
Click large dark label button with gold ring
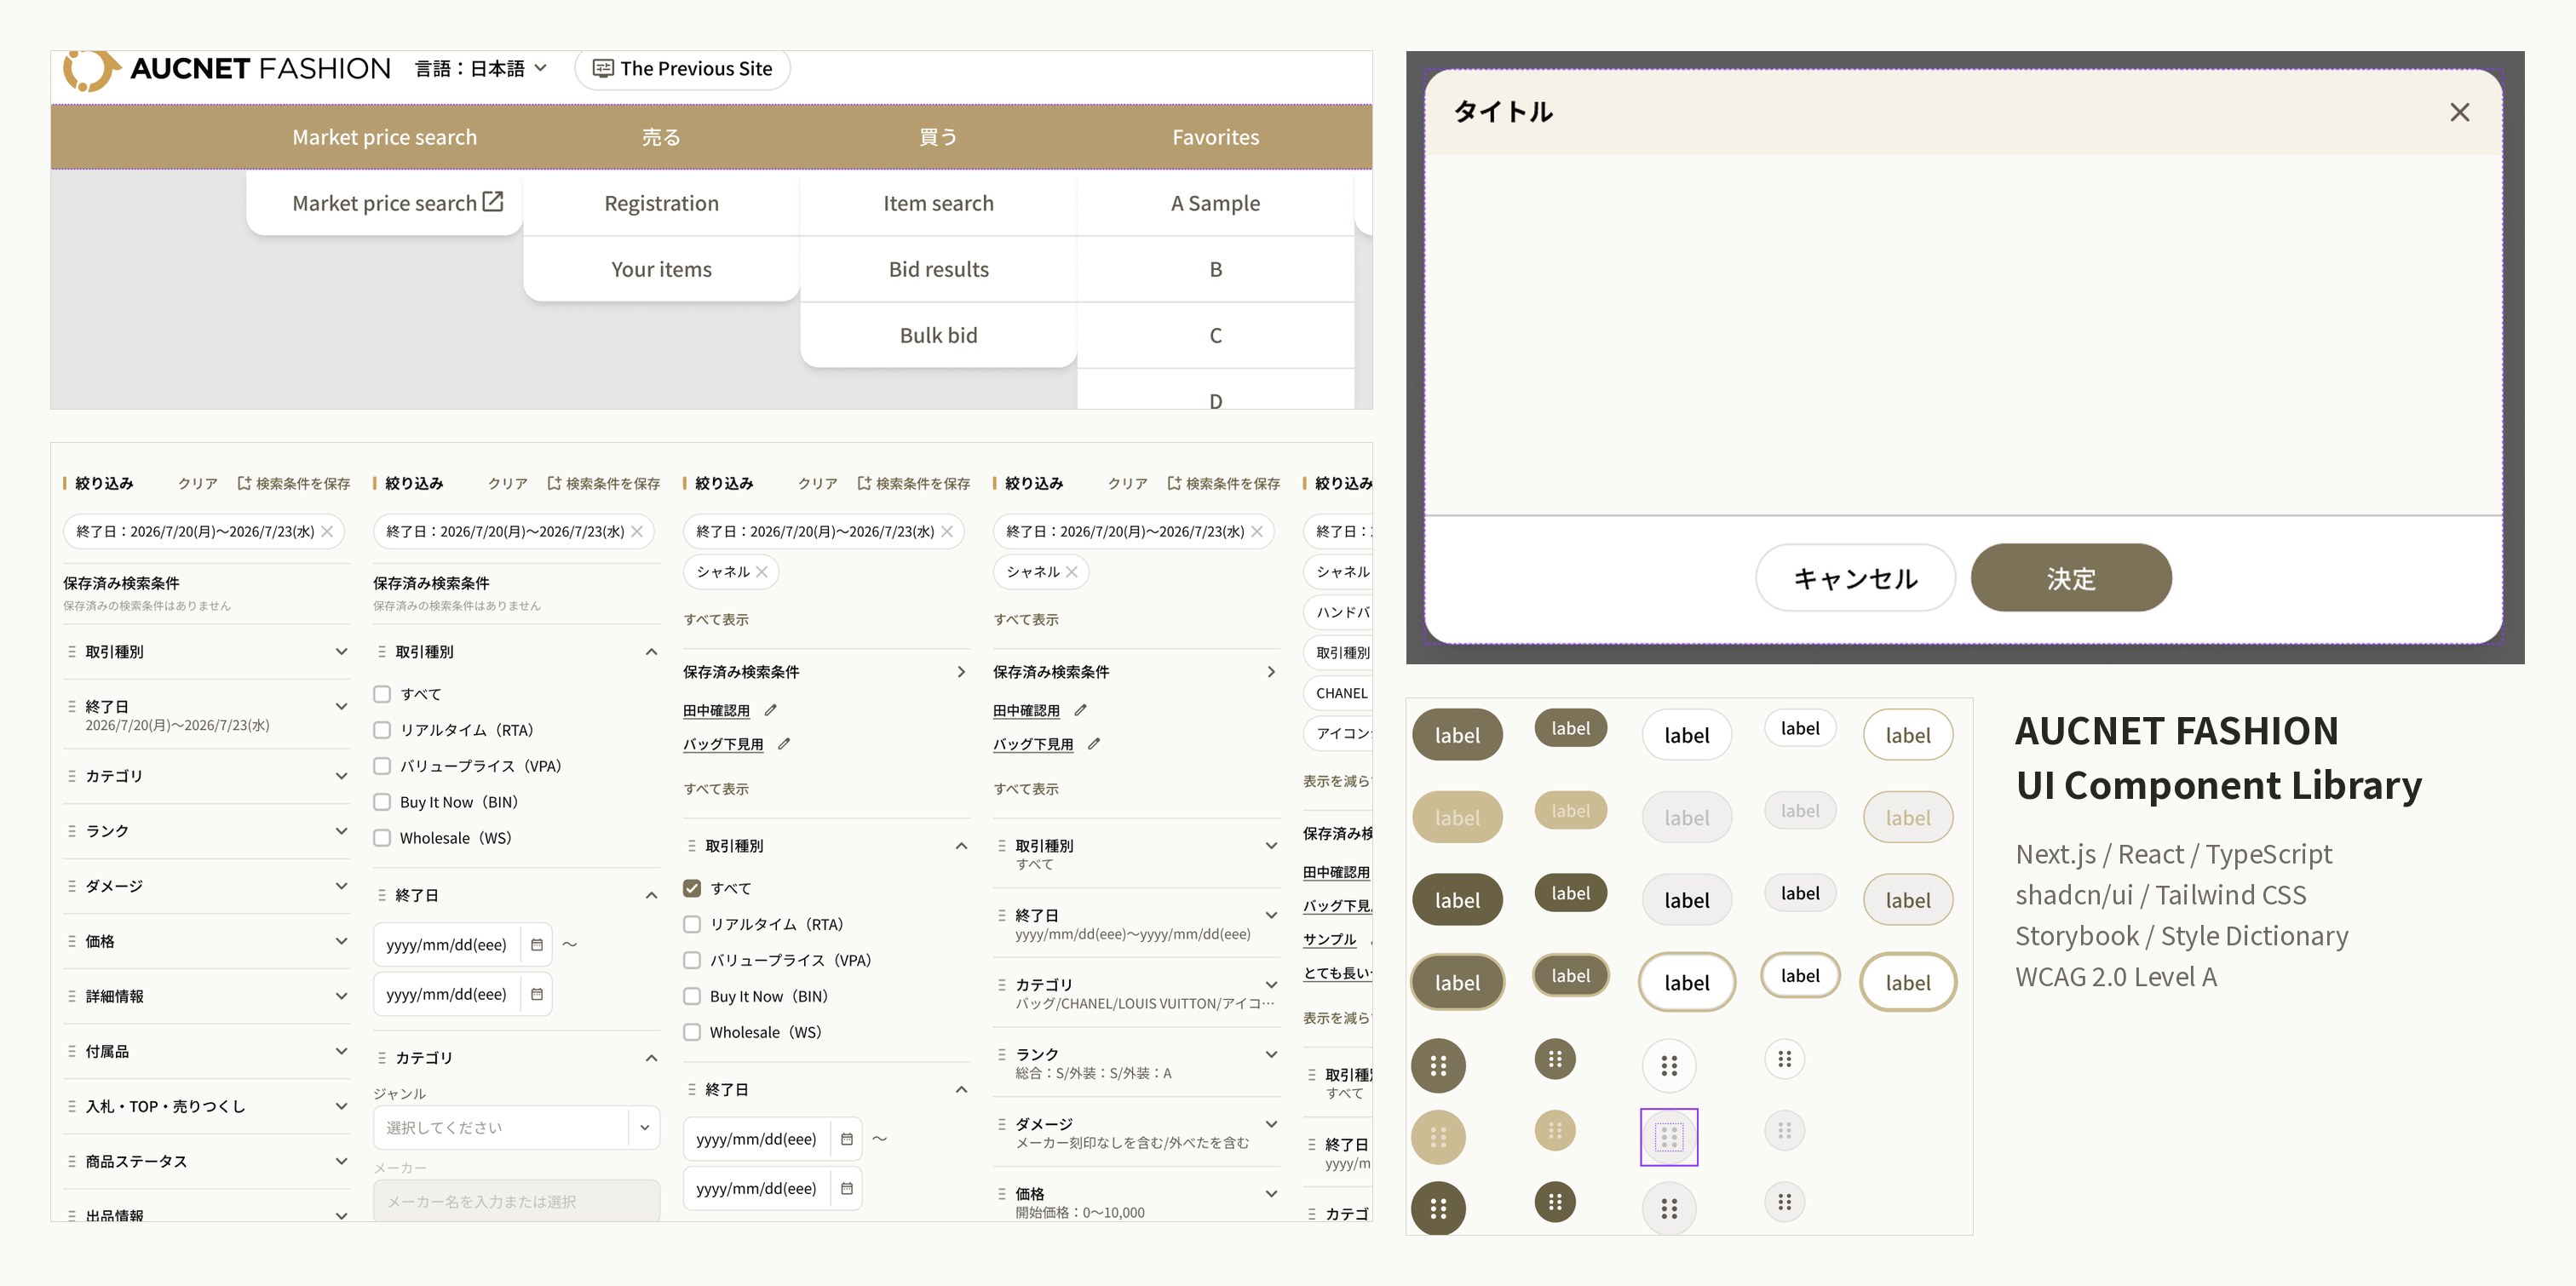[x=1457, y=982]
